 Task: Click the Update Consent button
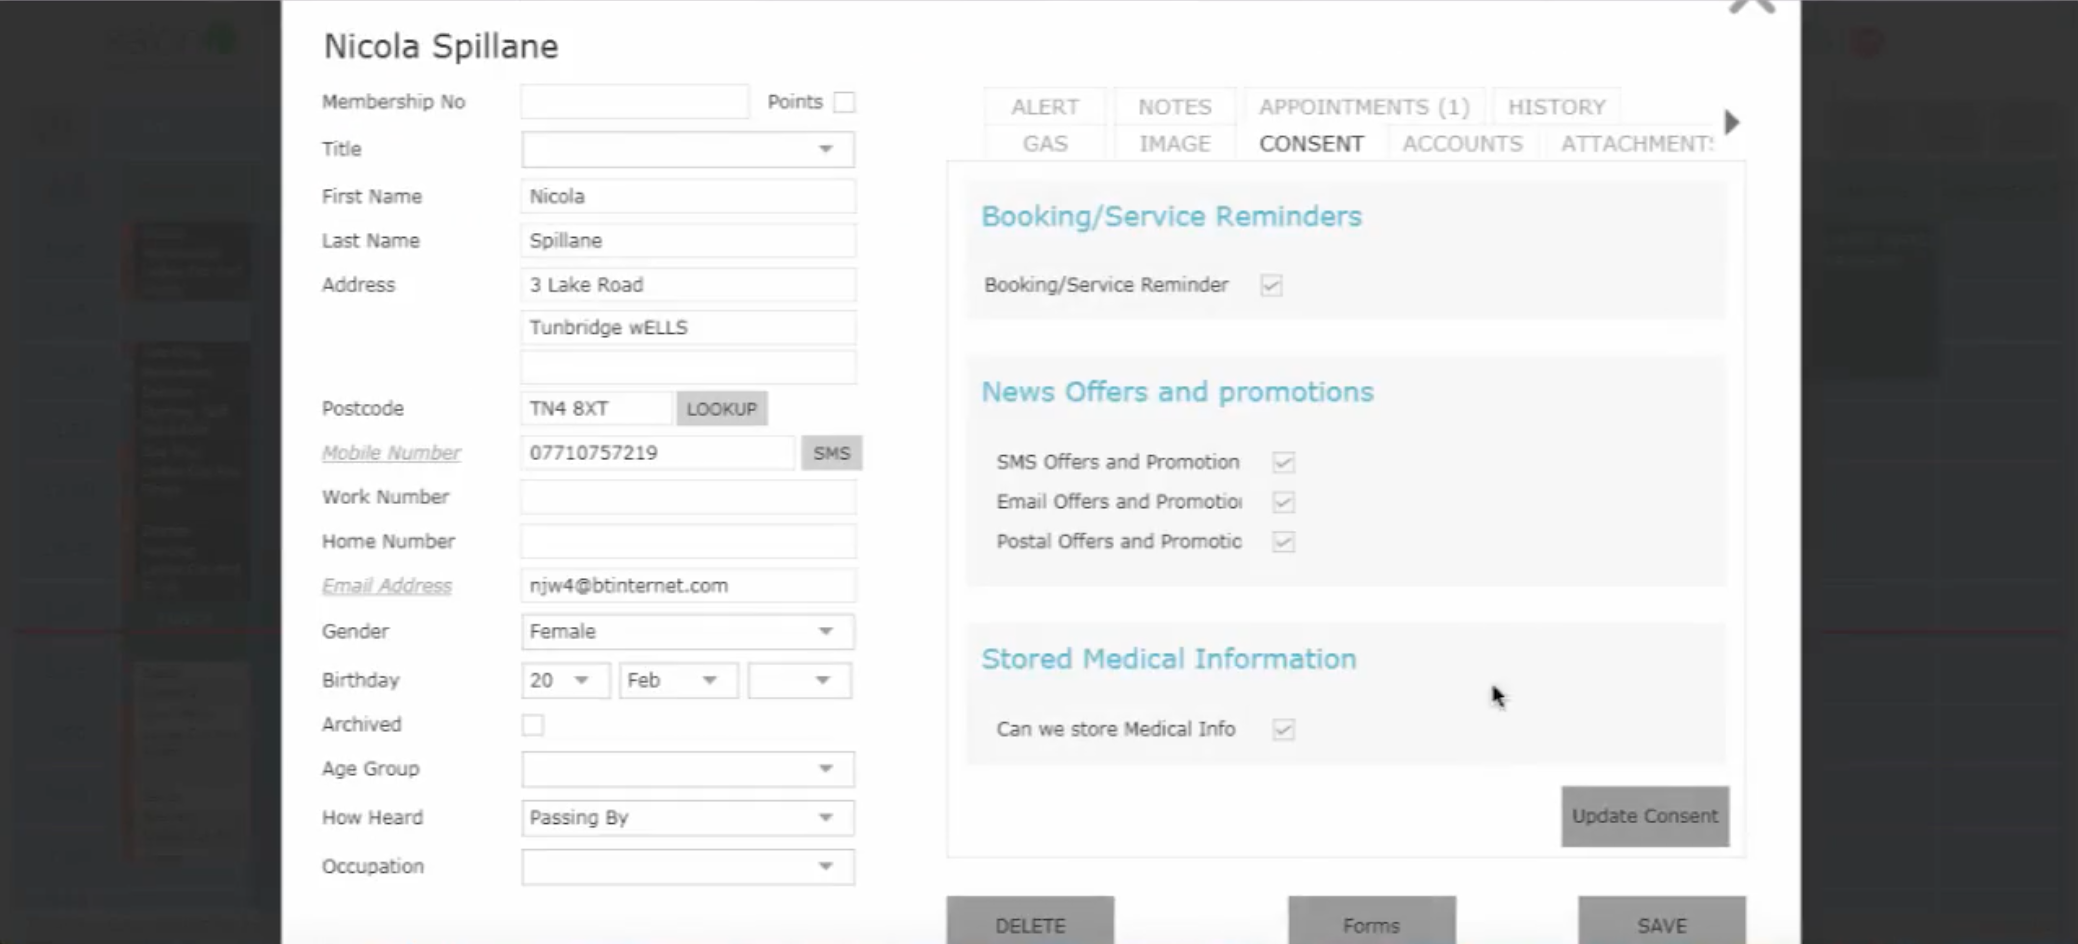click(x=1644, y=816)
